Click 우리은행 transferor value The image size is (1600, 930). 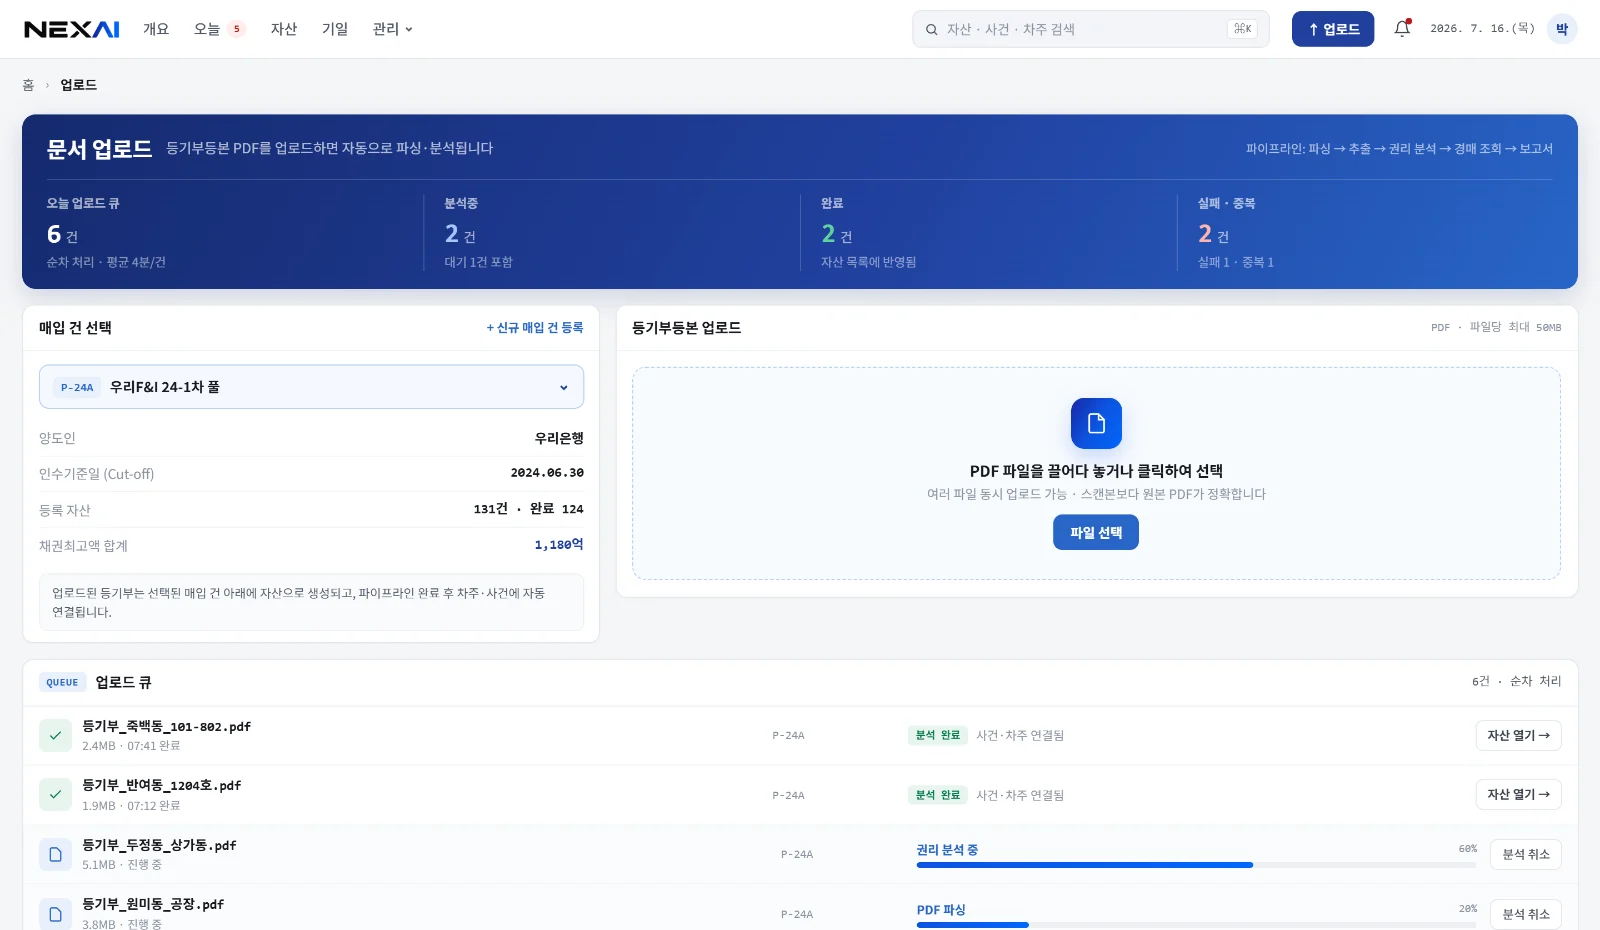coord(559,438)
